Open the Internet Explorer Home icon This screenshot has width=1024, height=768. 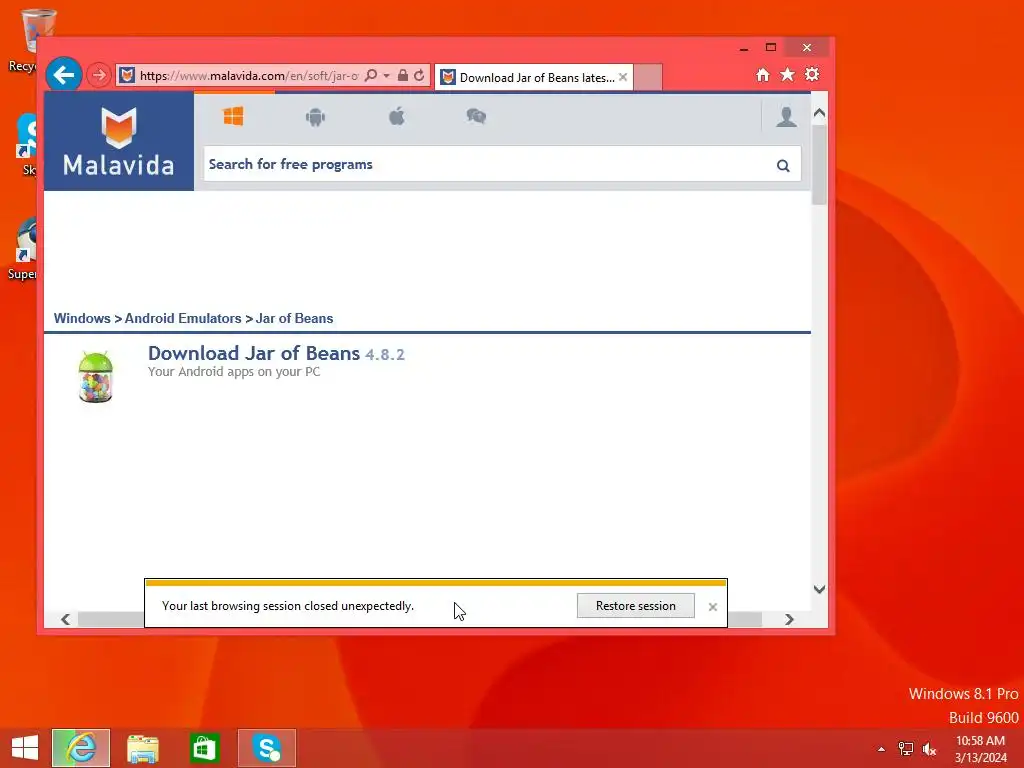coord(763,75)
